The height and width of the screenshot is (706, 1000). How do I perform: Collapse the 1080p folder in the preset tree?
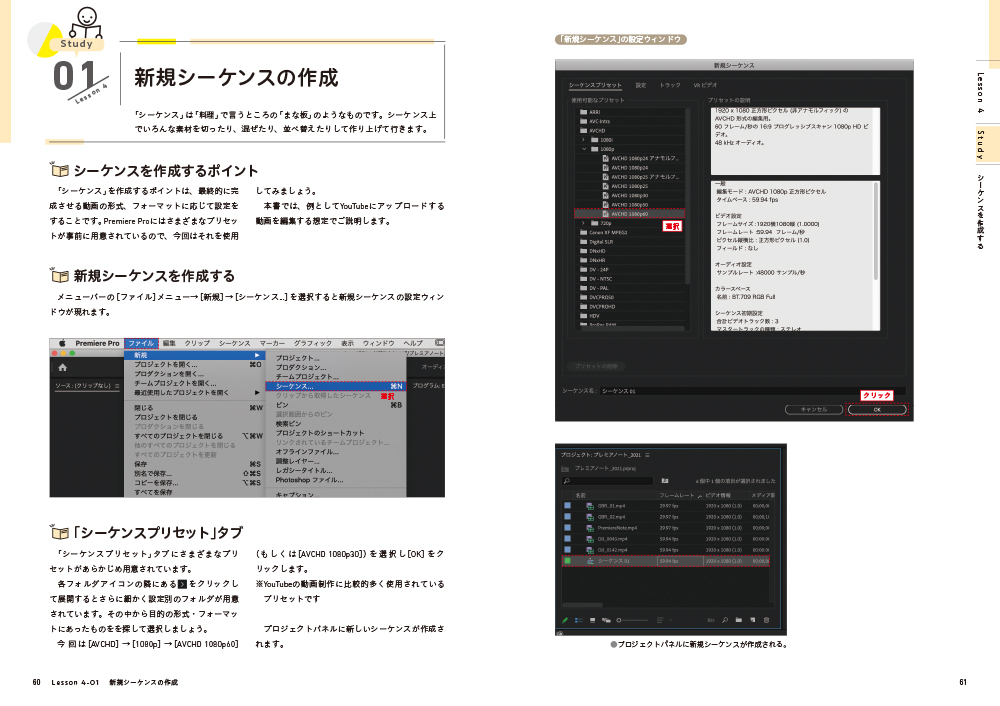click(x=584, y=149)
